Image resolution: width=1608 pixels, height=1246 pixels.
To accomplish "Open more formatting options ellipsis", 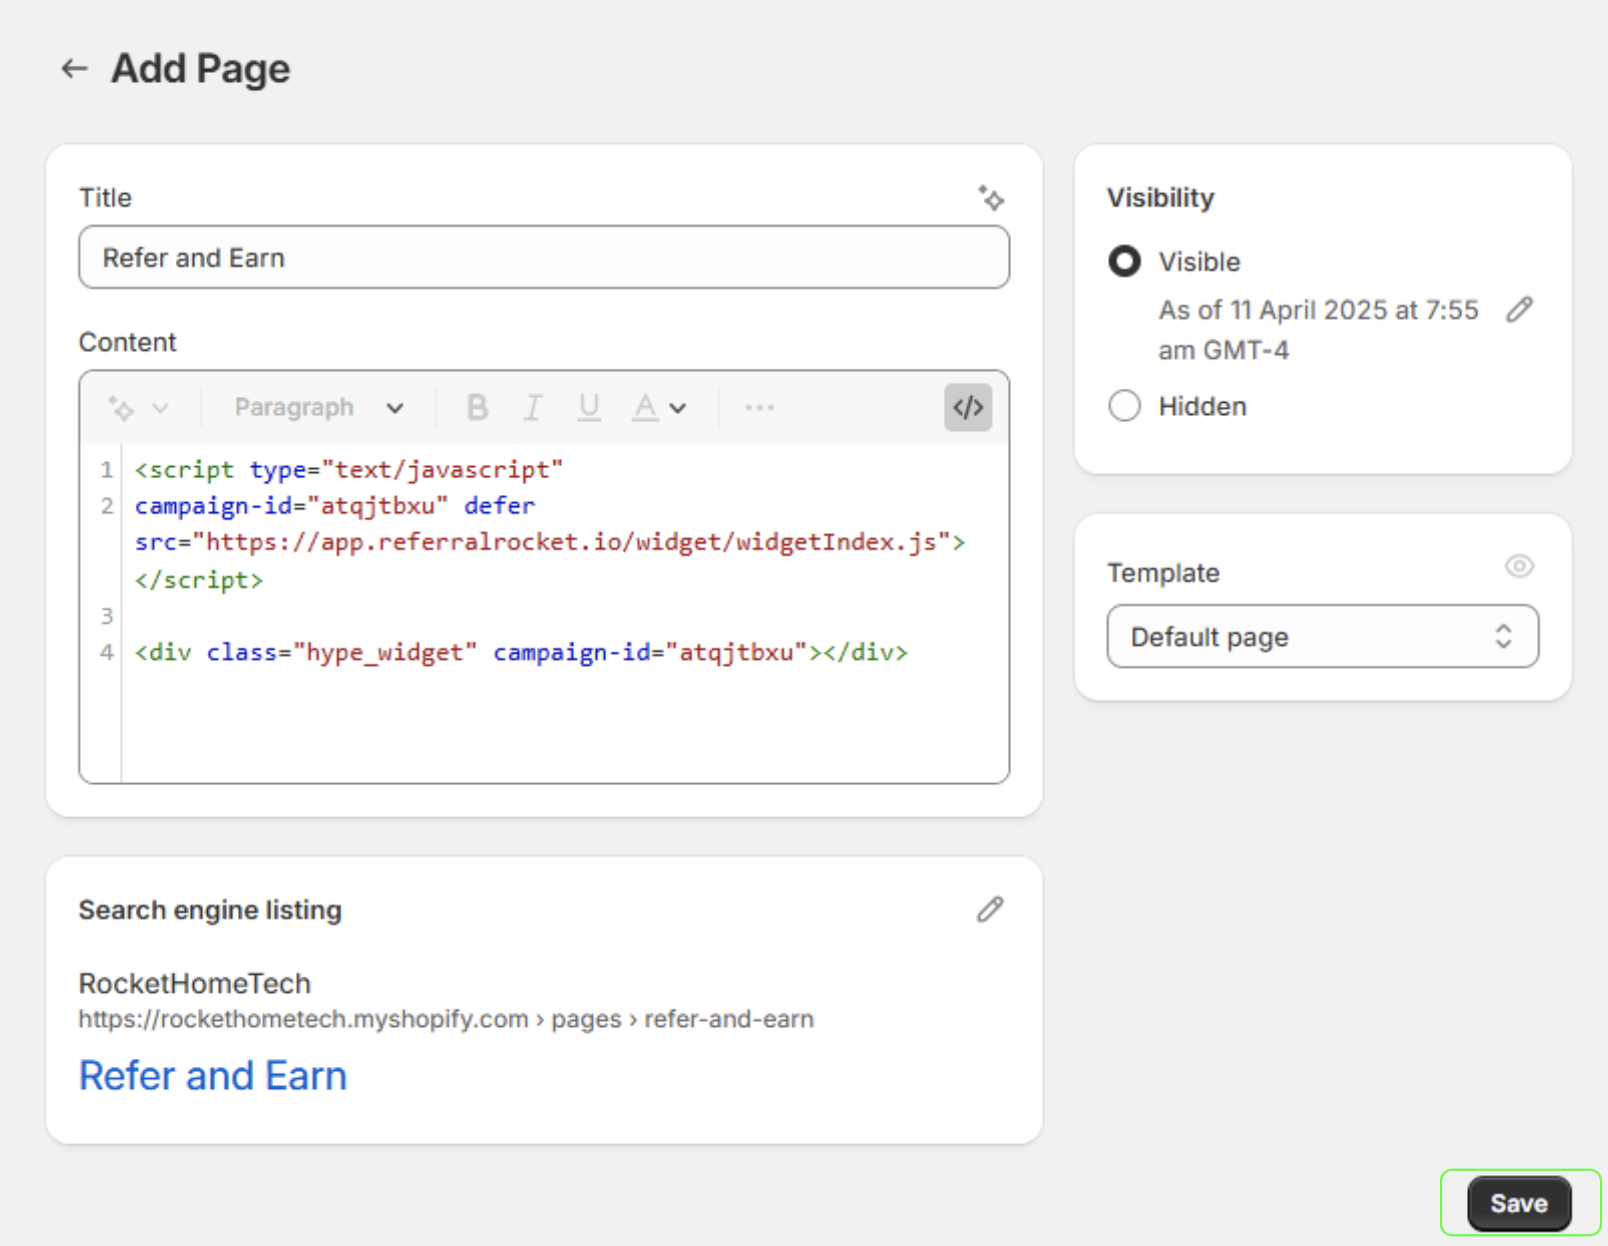I will 760,408.
